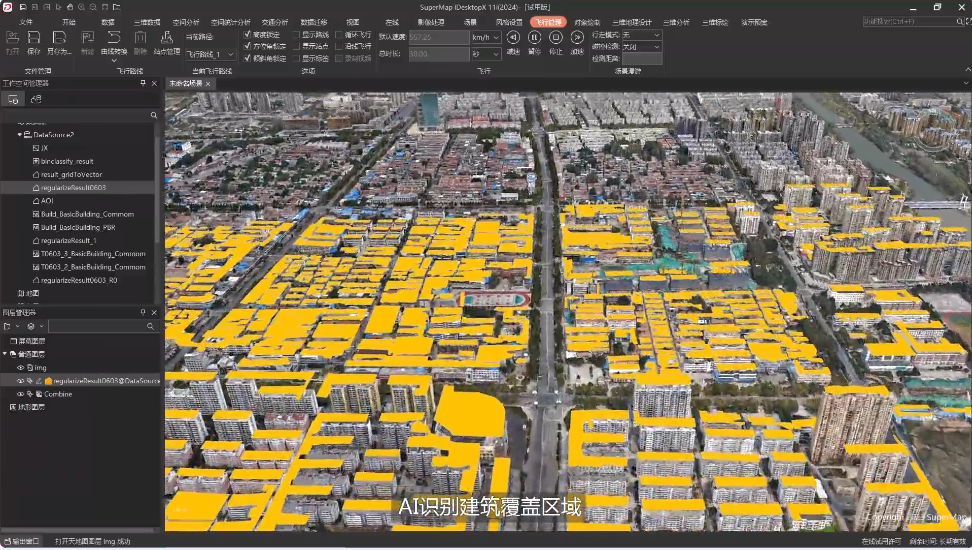Click the Save (保存) ribbon icon
Image resolution: width=972 pixels, height=550 pixels.
(33, 38)
